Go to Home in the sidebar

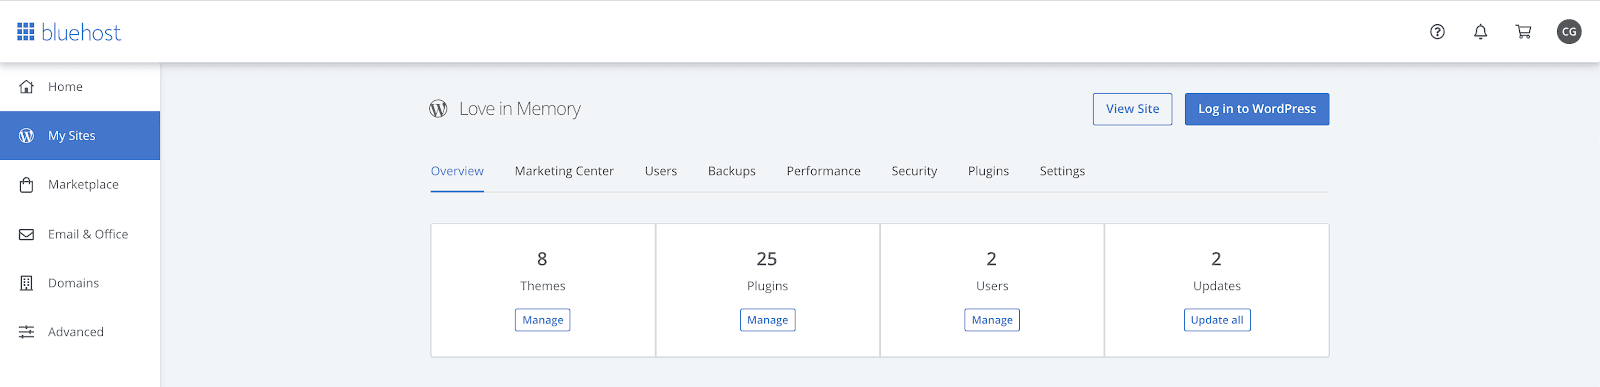(x=80, y=87)
